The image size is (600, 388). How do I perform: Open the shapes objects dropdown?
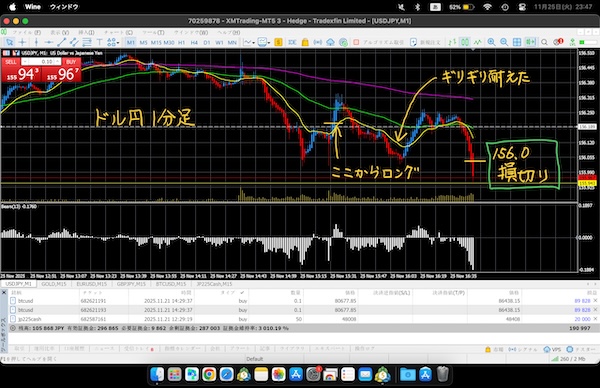(x=113, y=42)
